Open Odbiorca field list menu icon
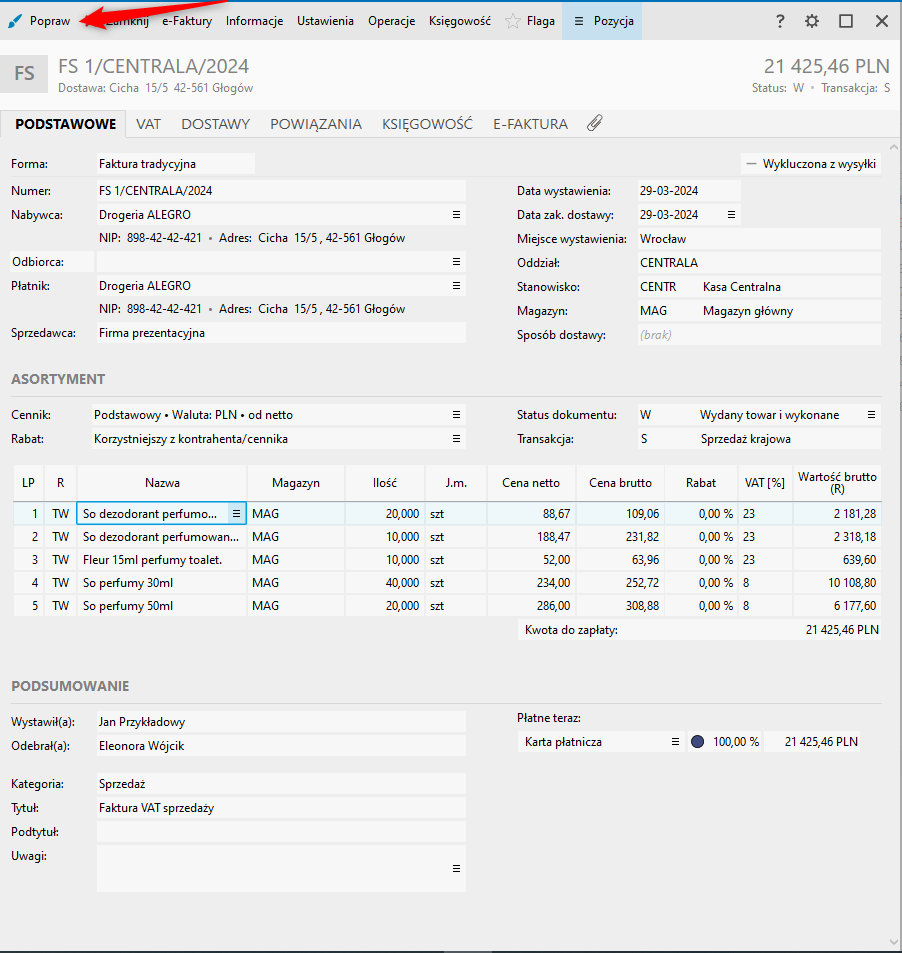The image size is (902, 953). [x=456, y=261]
